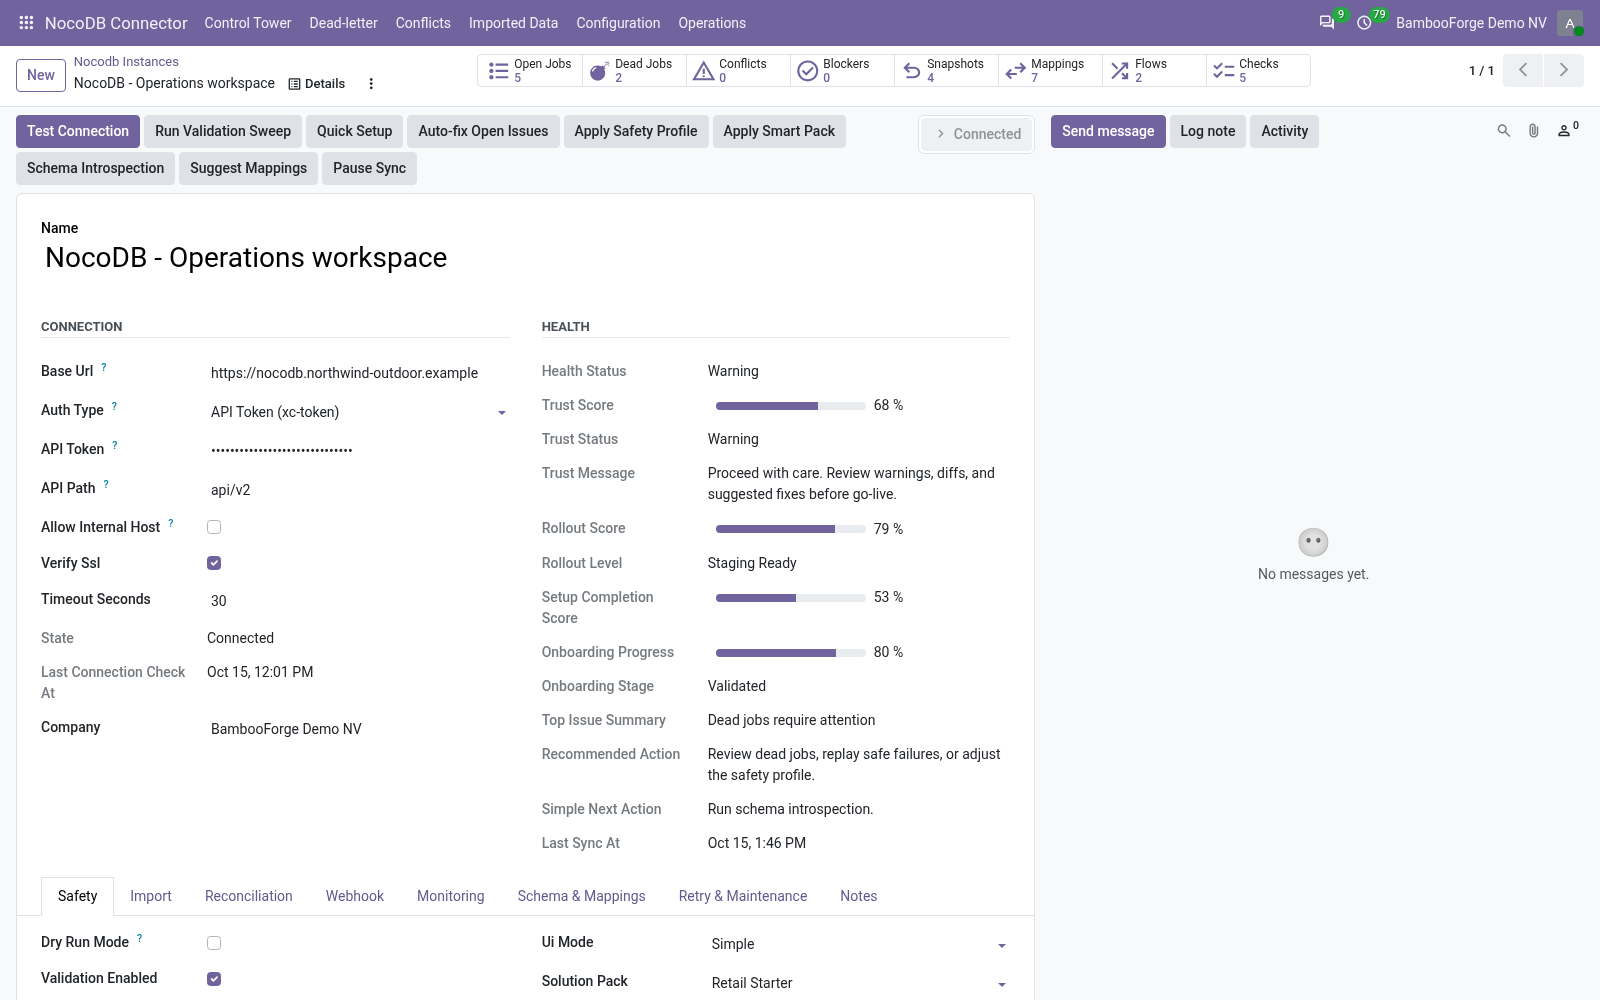Open the Configuration menu
Screen dimensions: 1600x1000
618,22
